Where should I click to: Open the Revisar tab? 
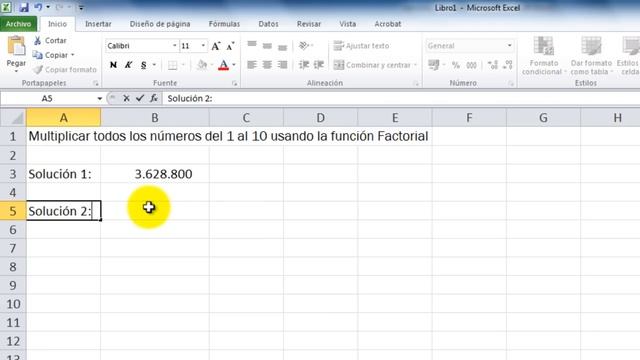coord(309,24)
